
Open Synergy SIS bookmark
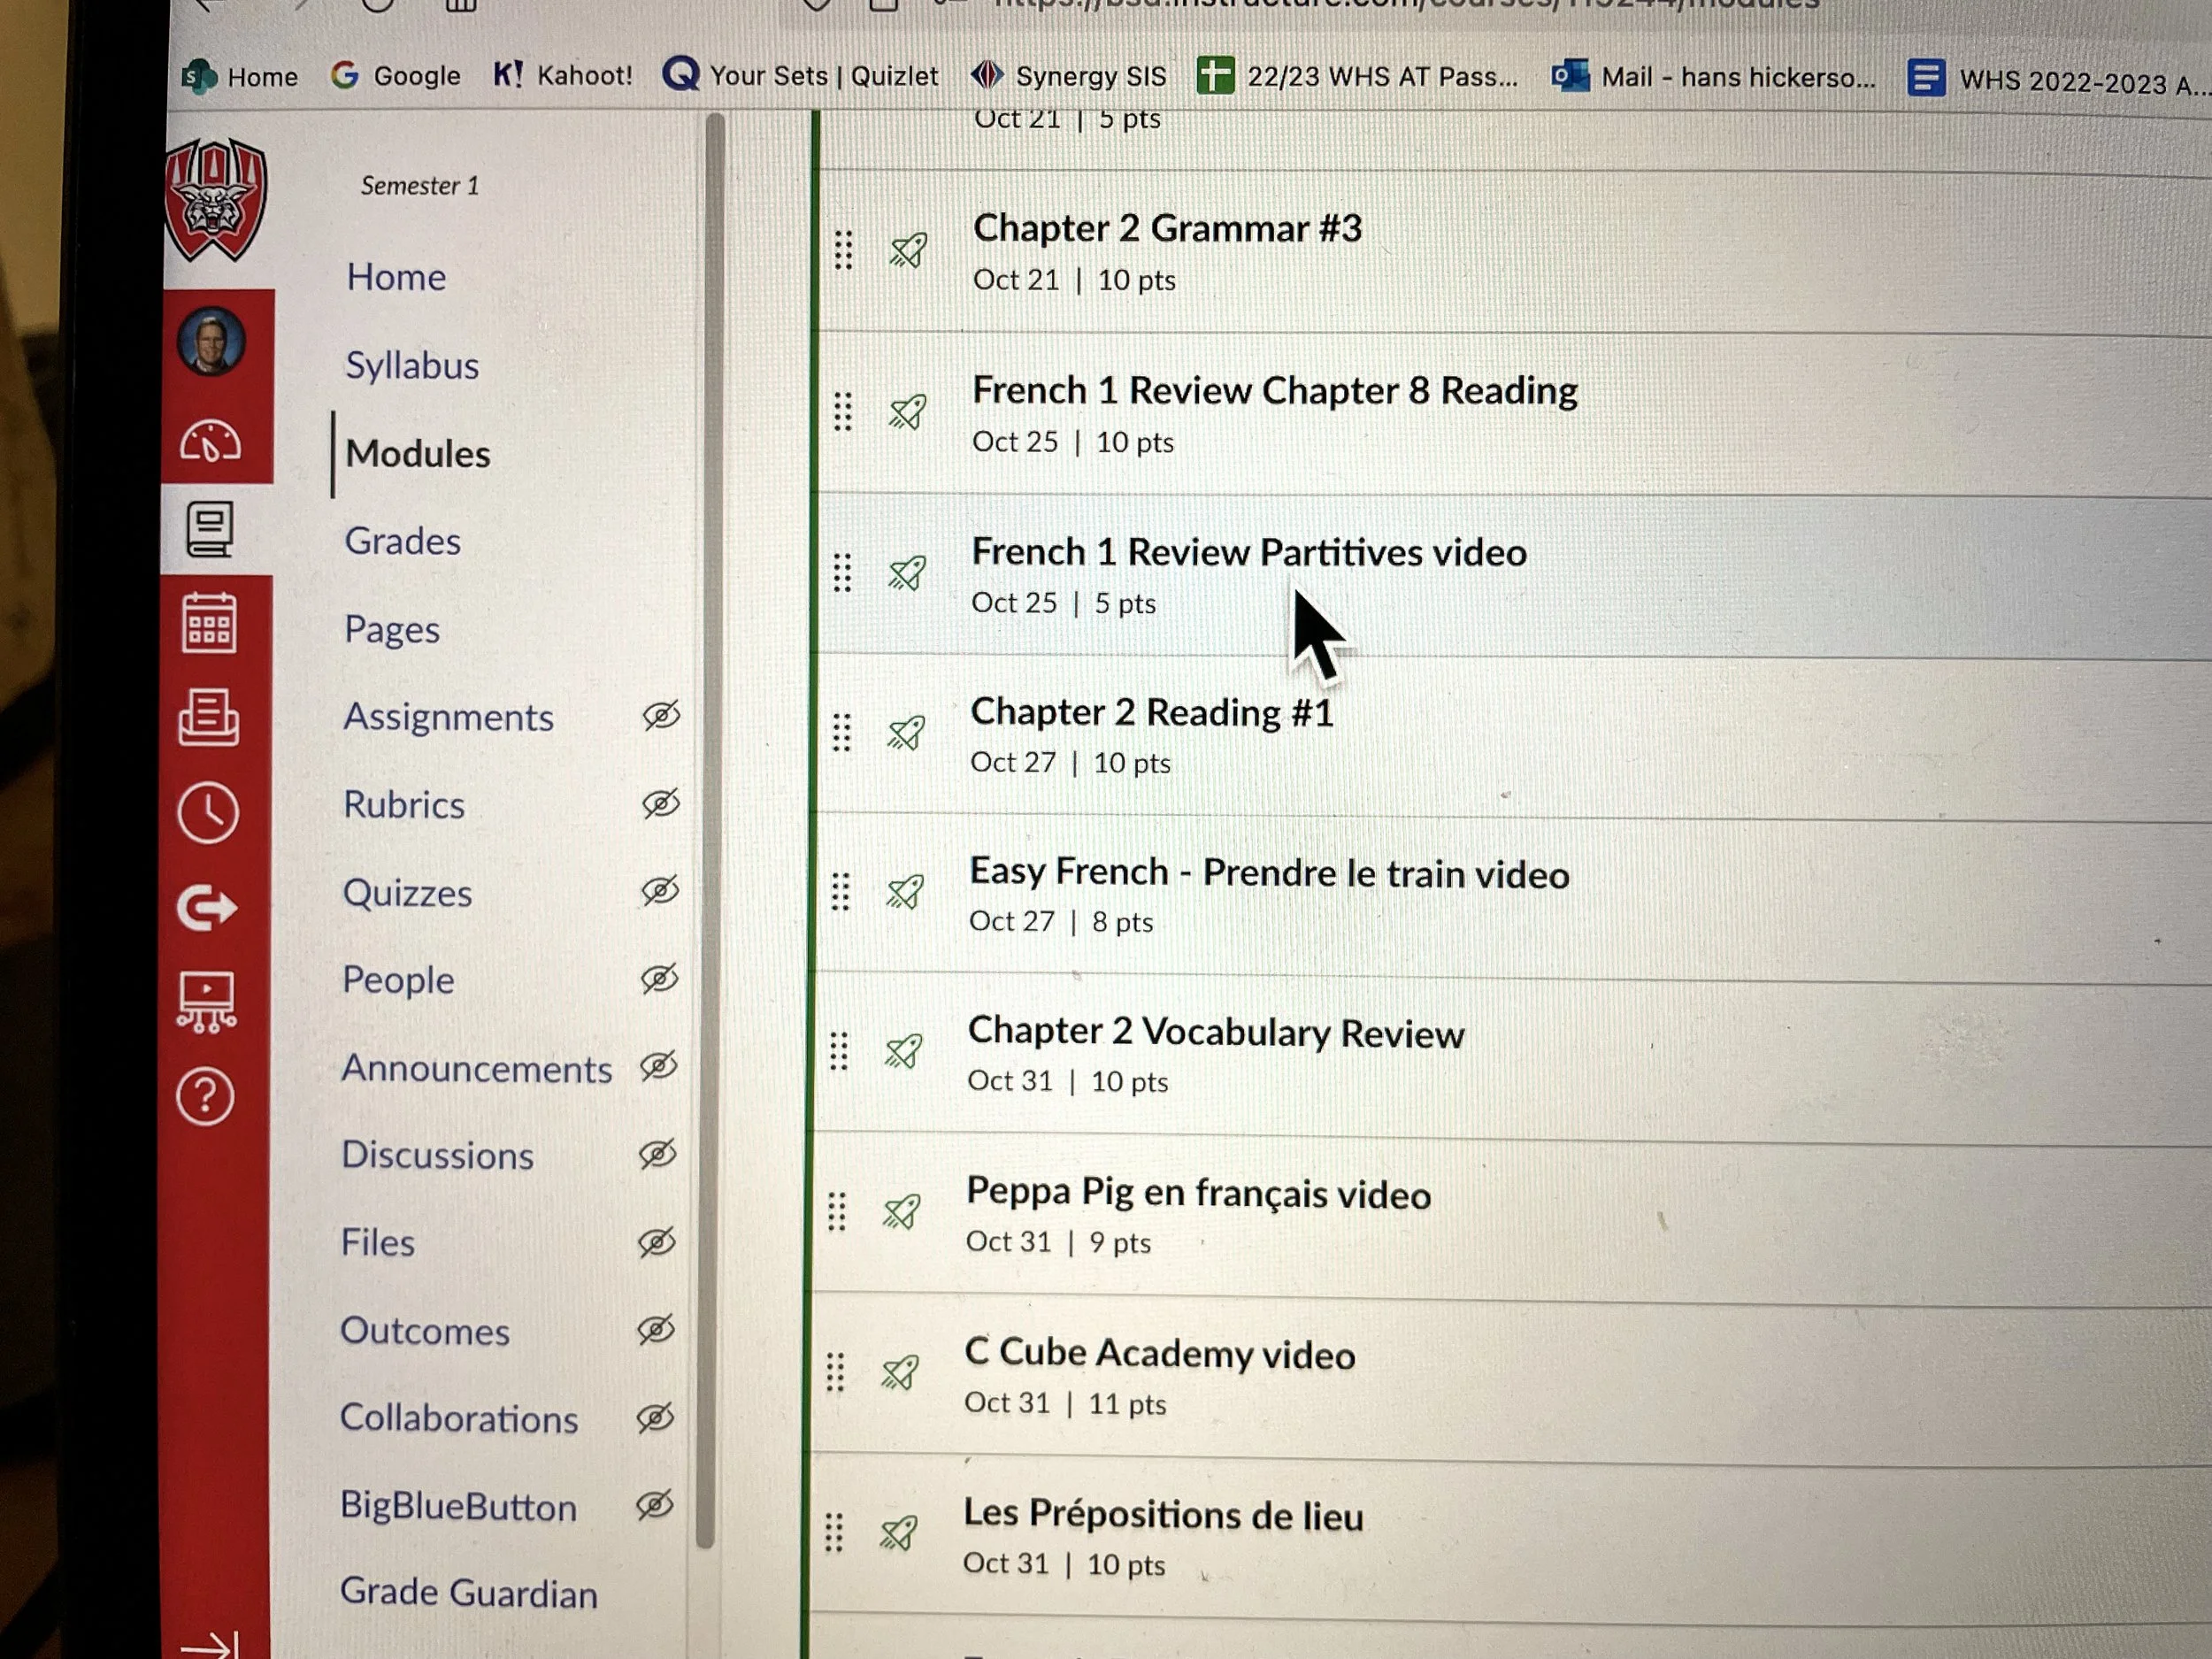(x=1069, y=76)
